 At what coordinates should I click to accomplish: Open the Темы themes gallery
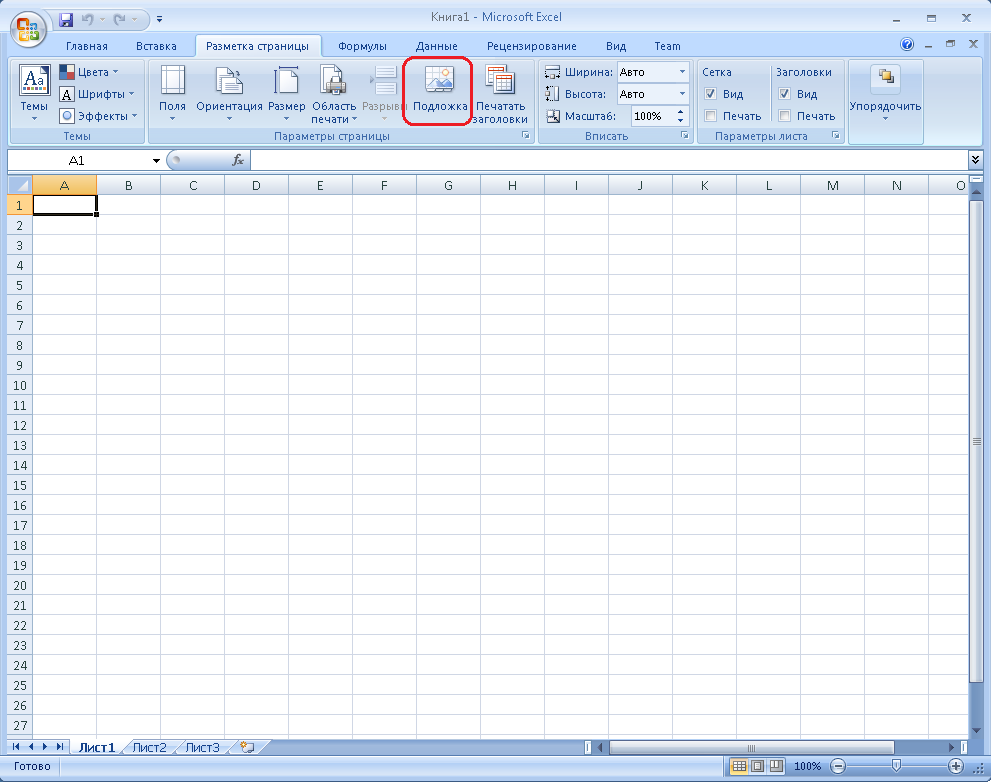point(34,93)
